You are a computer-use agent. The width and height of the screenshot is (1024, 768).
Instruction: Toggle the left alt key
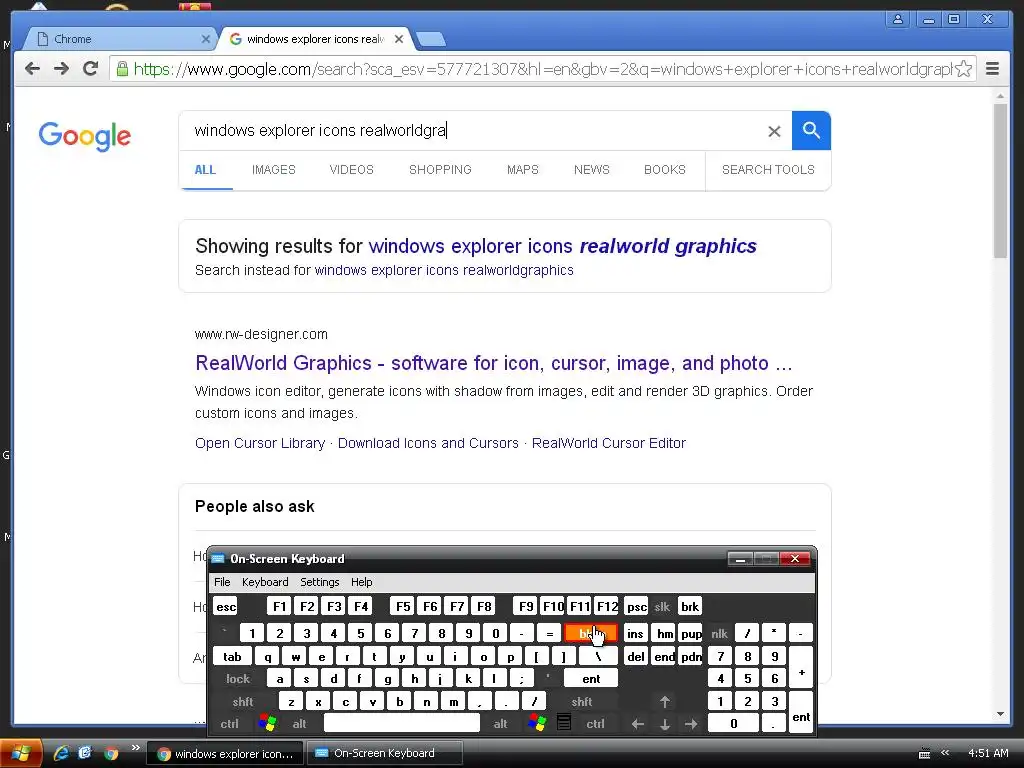pos(299,724)
